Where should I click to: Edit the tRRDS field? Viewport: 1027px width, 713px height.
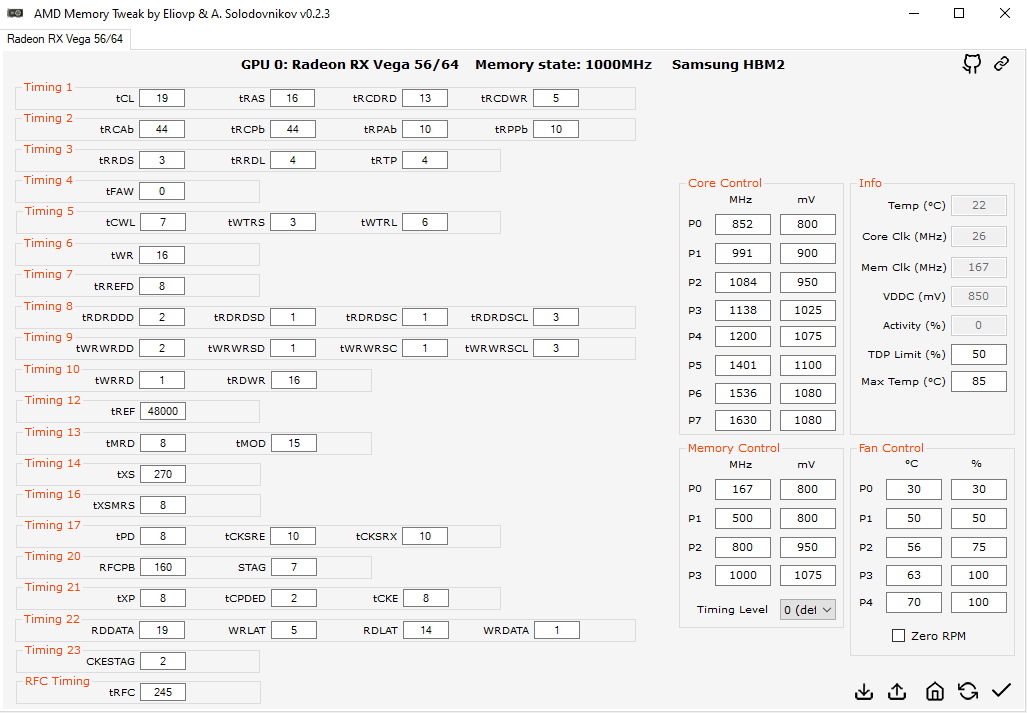click(162, 160)
